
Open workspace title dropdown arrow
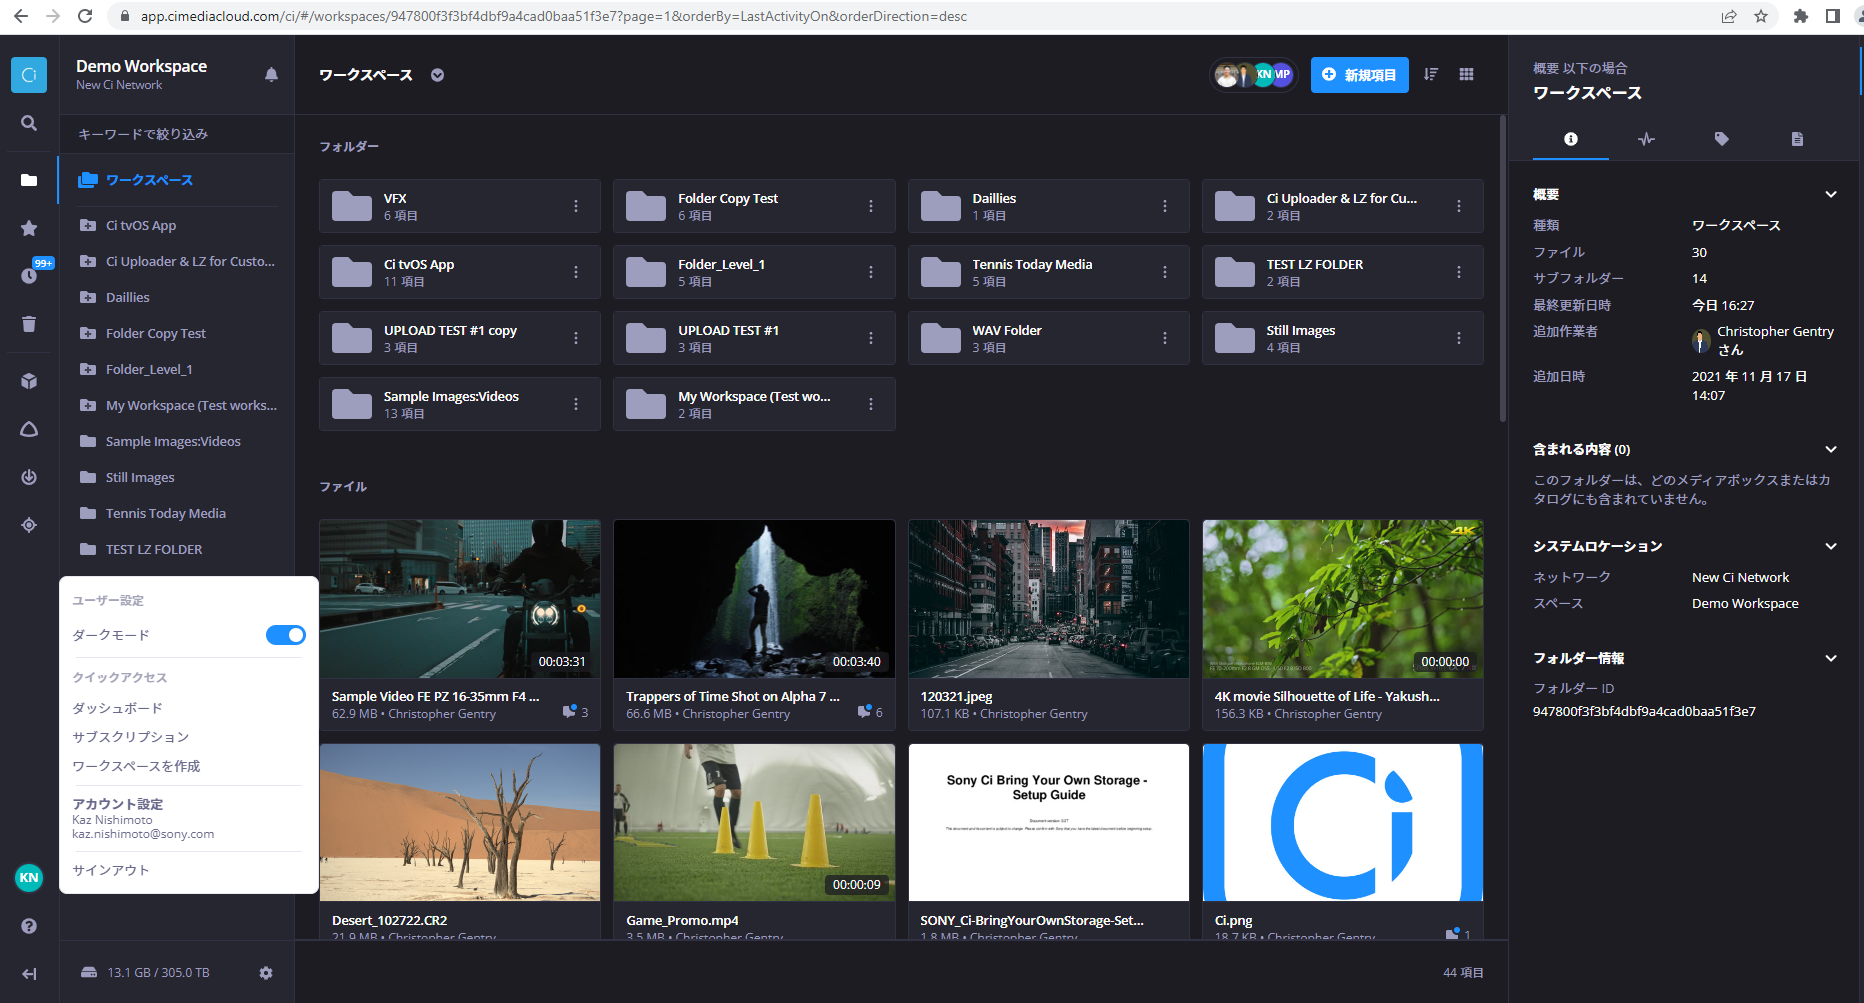click(437, 75)
